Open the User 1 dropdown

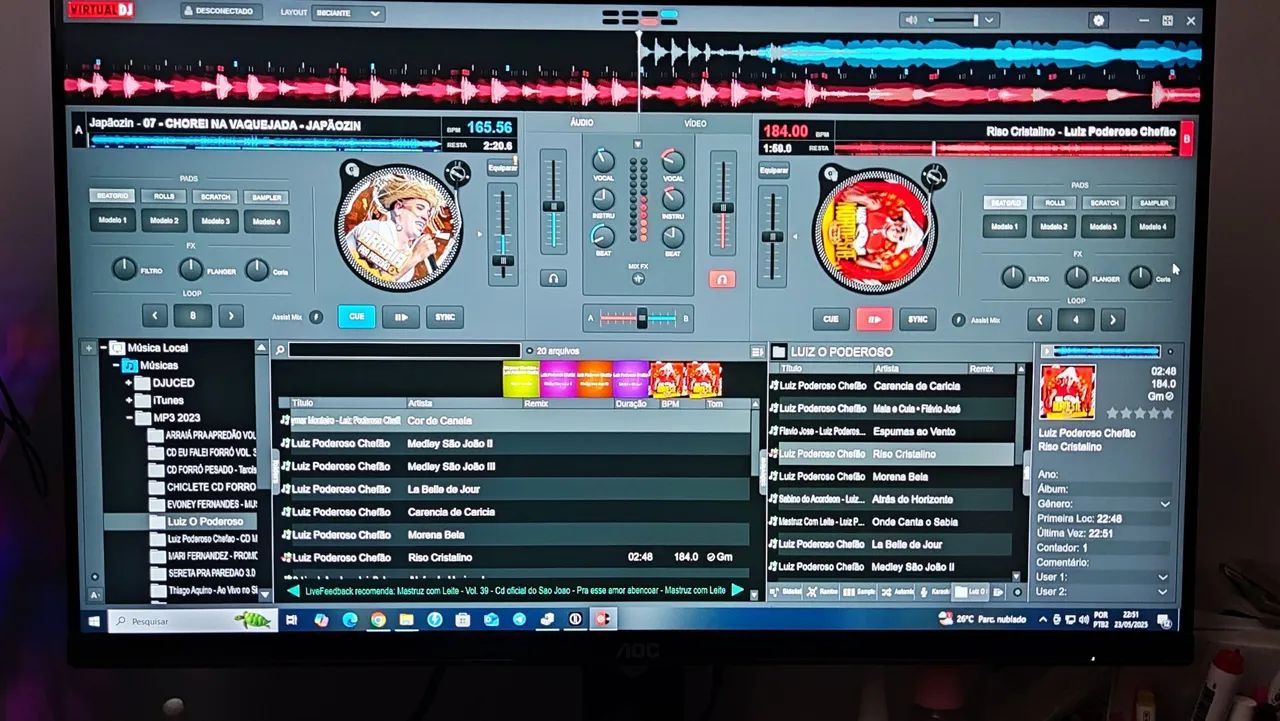(1163, 577)
